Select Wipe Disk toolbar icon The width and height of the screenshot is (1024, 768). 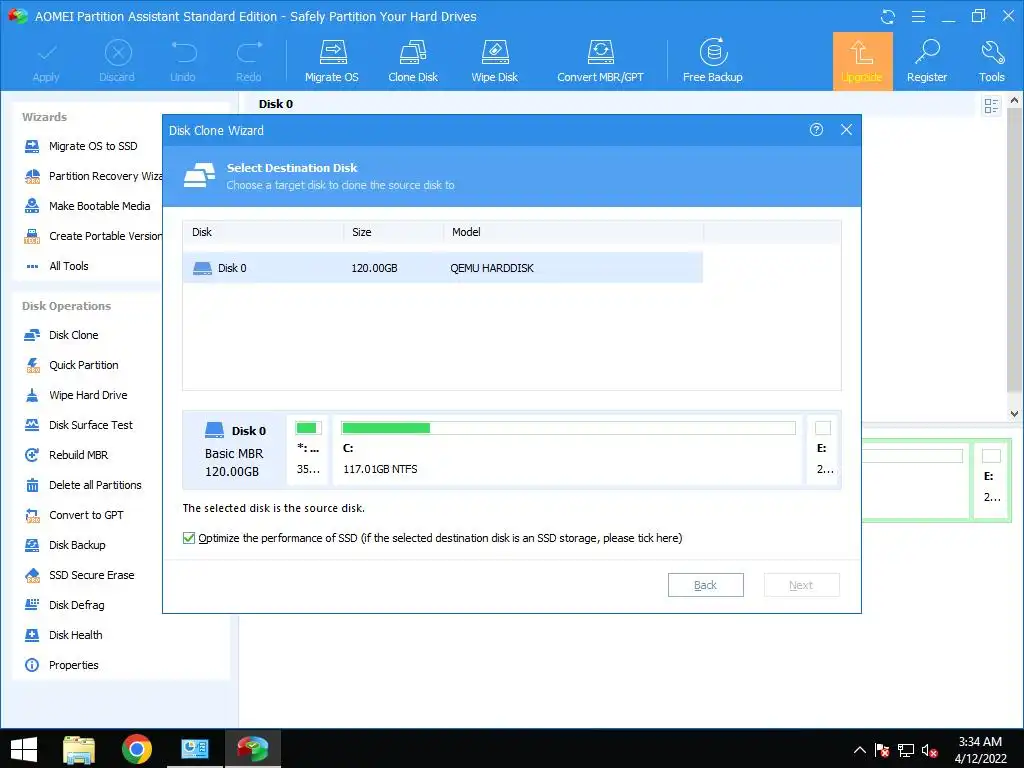click(494, 61)
